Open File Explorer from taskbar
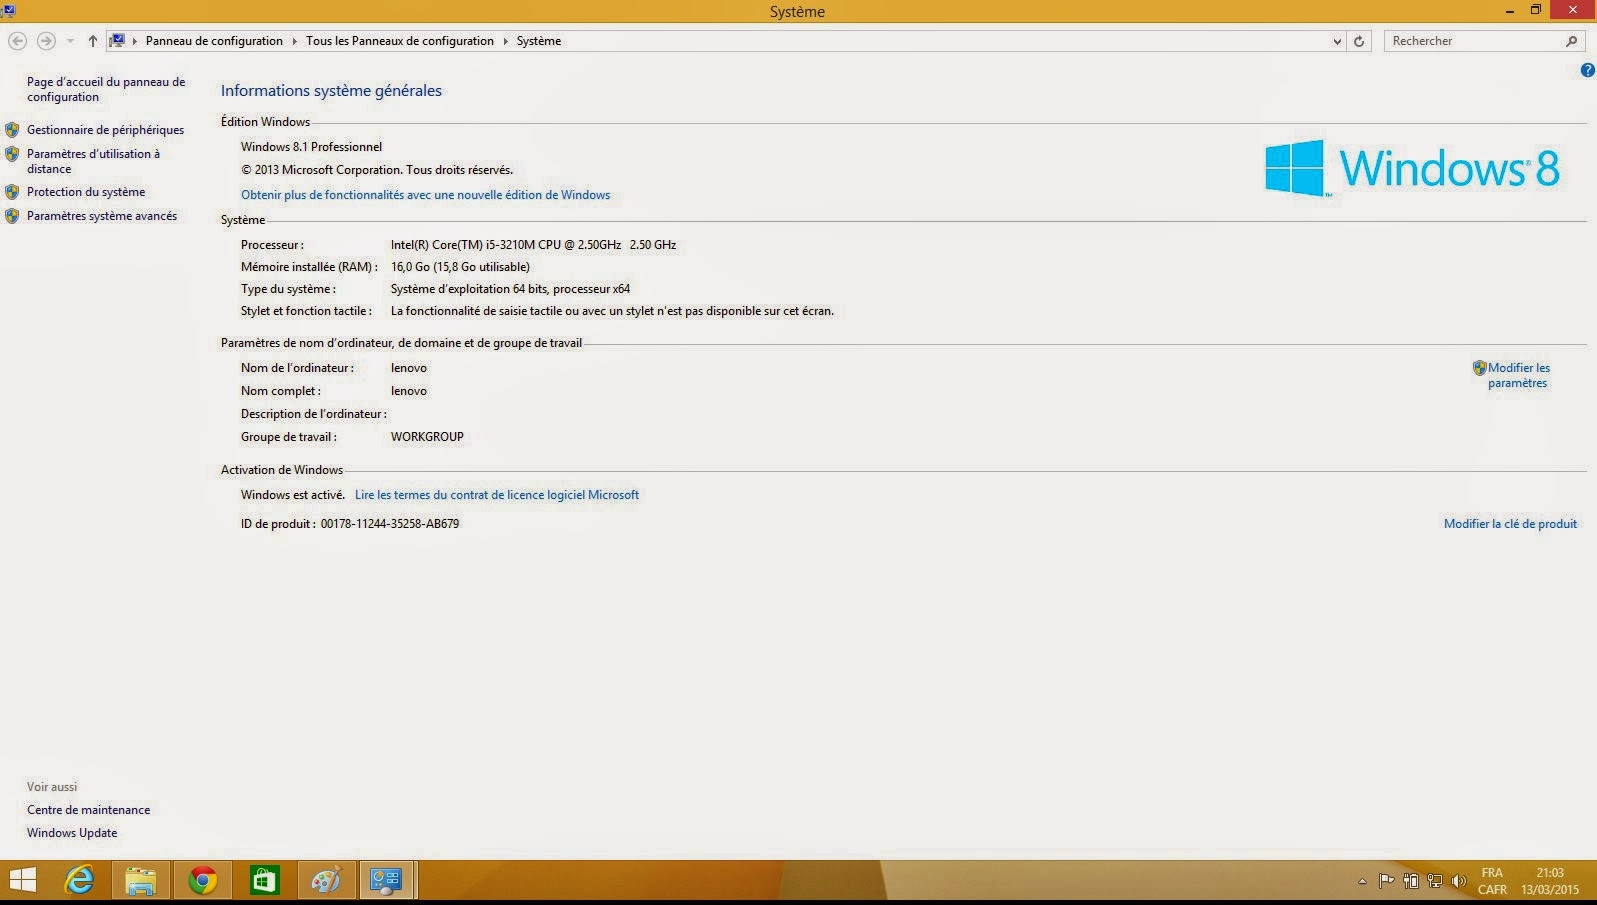 tap(141, 880)
